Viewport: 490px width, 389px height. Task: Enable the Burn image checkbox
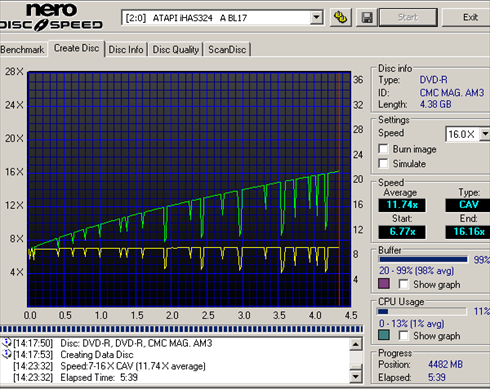click(383, 149)
